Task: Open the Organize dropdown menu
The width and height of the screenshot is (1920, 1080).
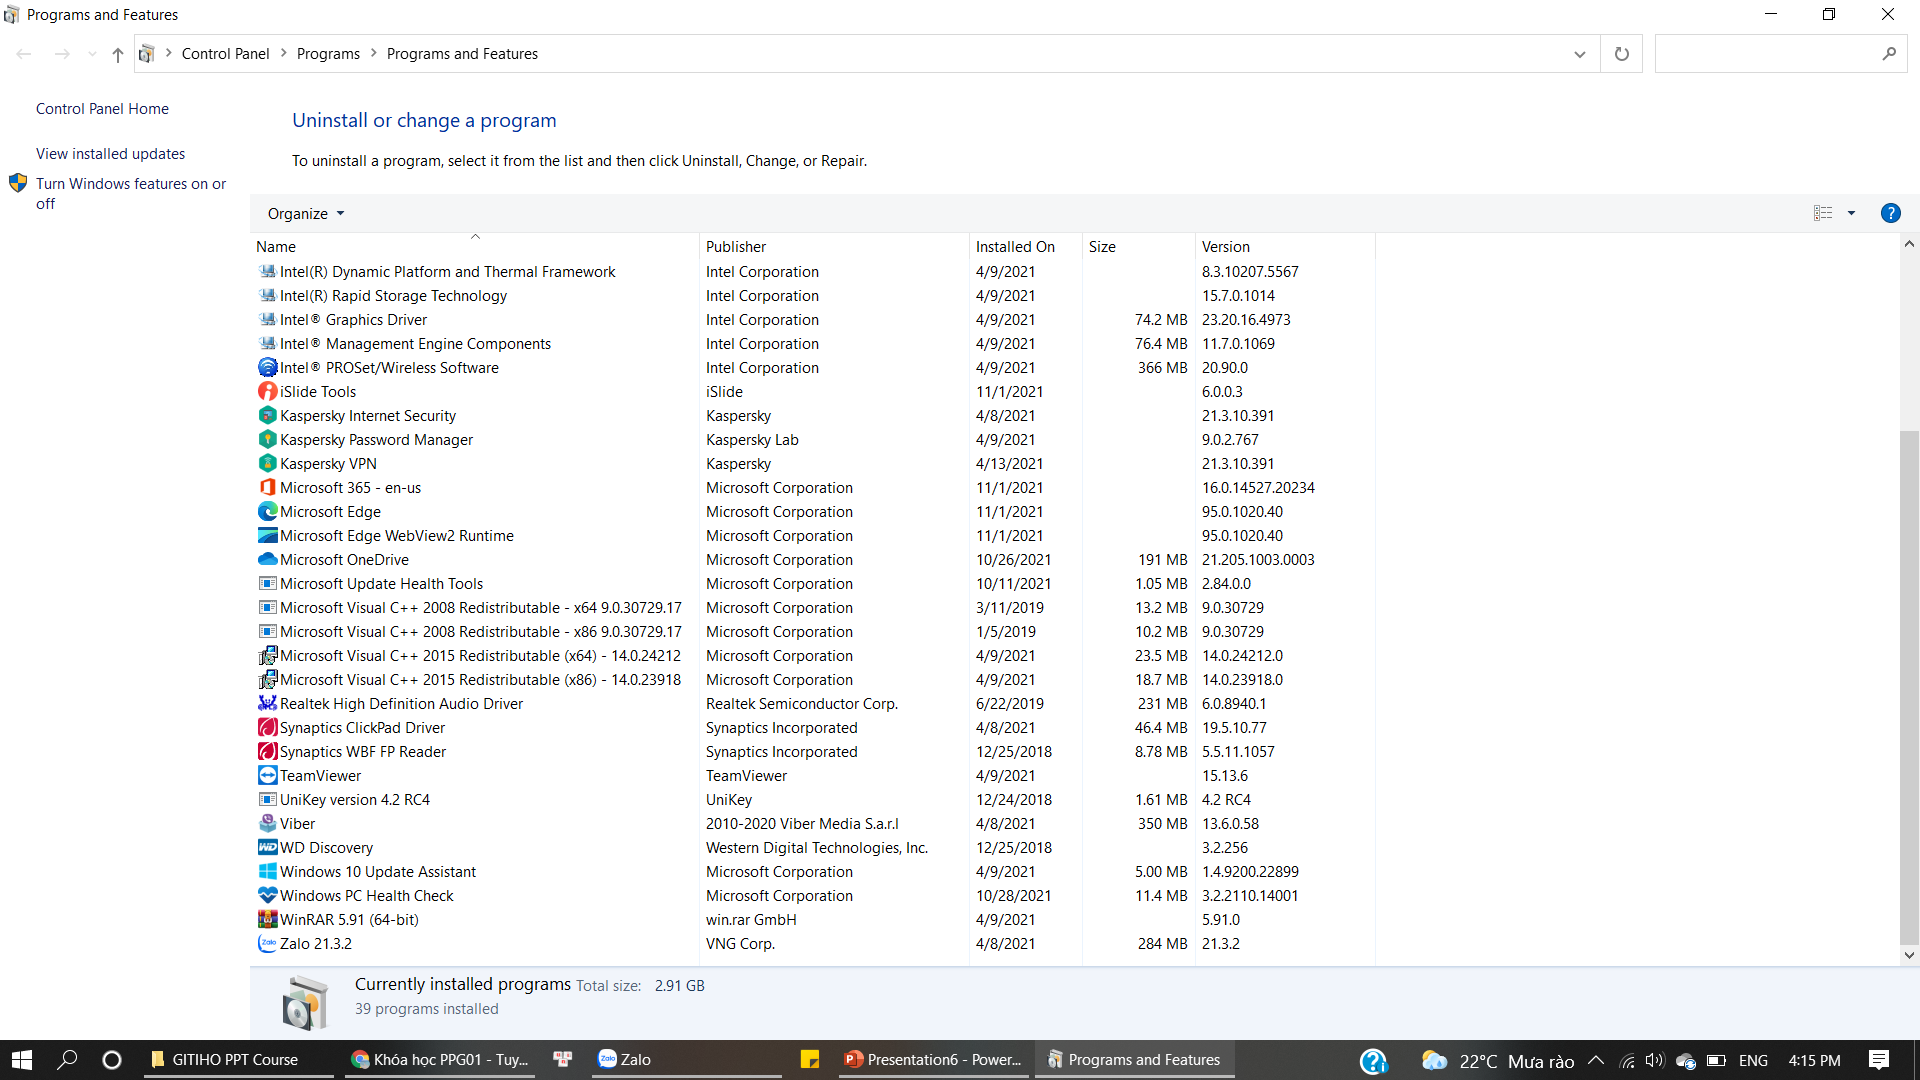Action: 306,213
